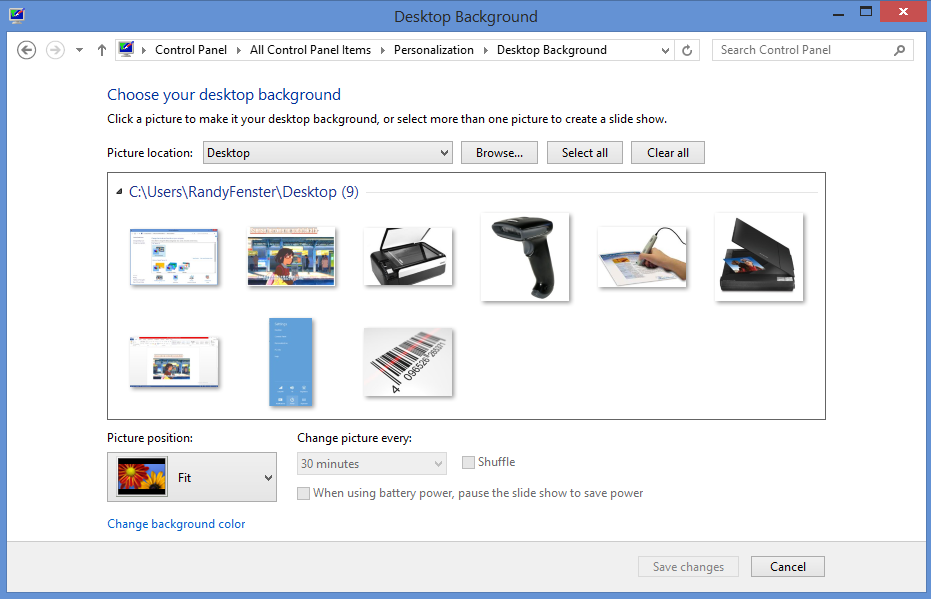Image resolution: width=931 pixels, height=599 pixels.
Task: Open the Change picture every dropdown
Action: coord(438,463)
